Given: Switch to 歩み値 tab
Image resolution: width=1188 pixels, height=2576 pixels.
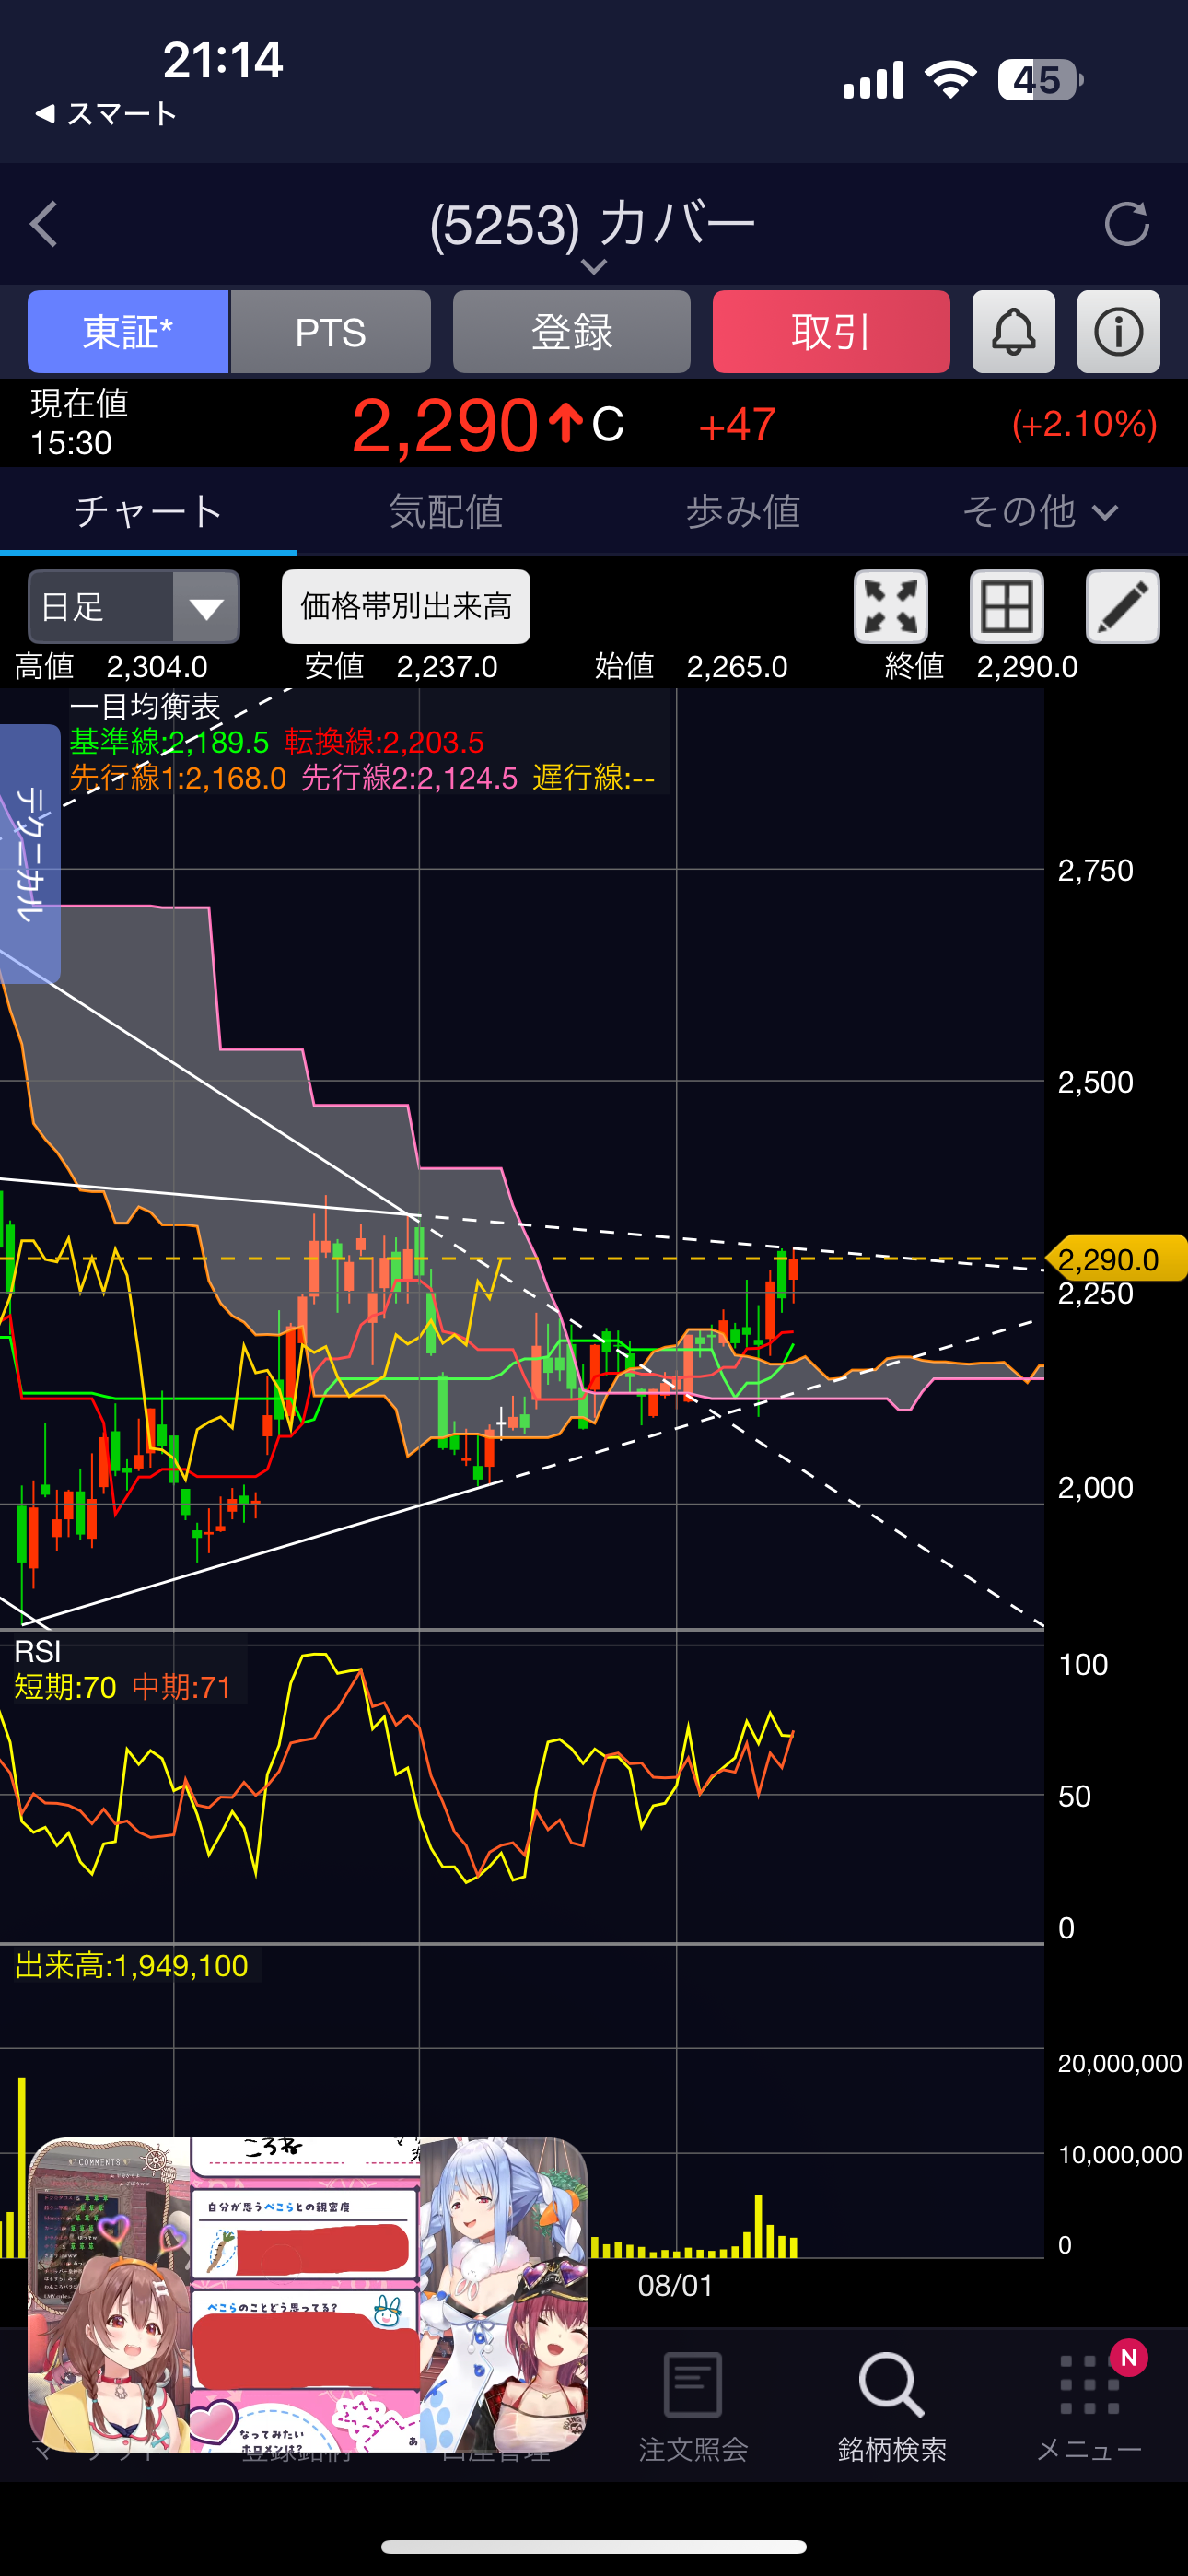Looking at the screenshot, I should 742,512.
